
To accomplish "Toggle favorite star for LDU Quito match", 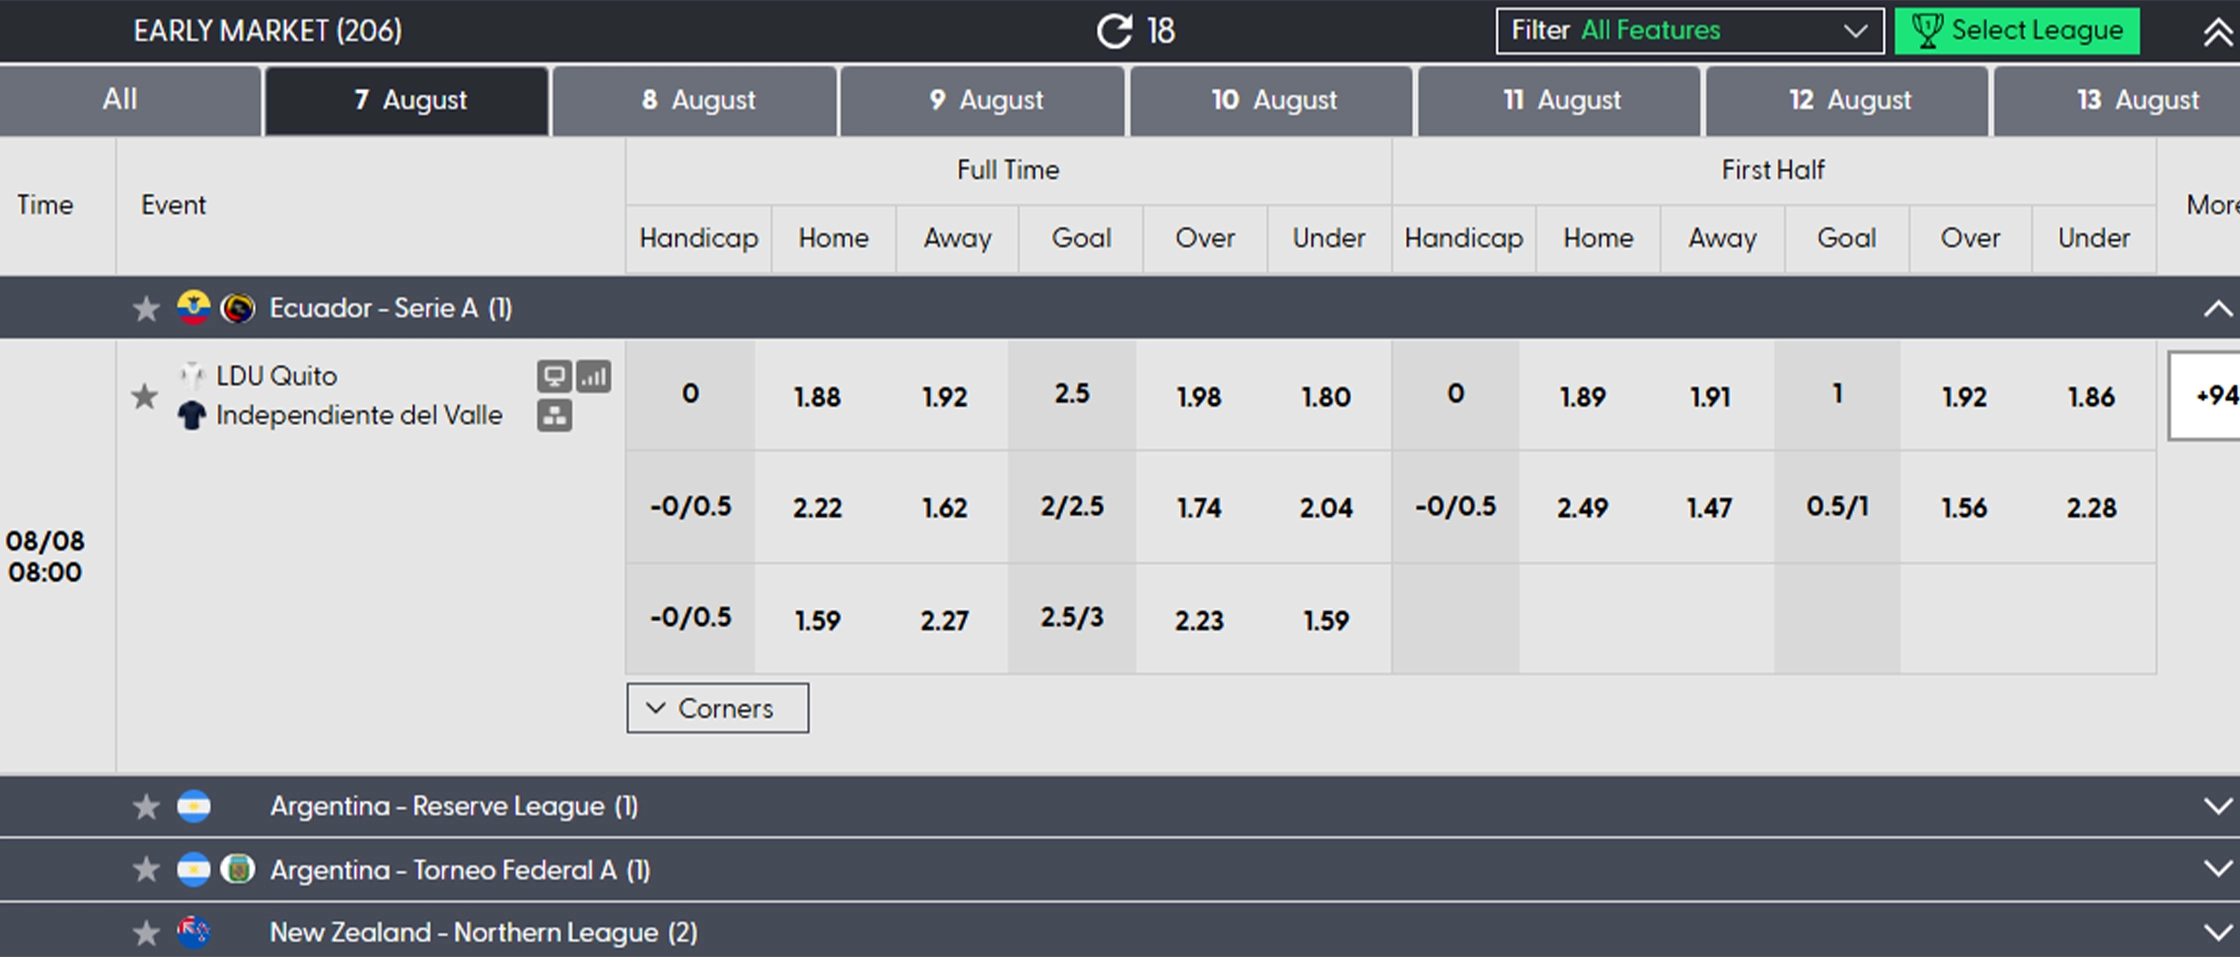I will click(x=145, y=396).
